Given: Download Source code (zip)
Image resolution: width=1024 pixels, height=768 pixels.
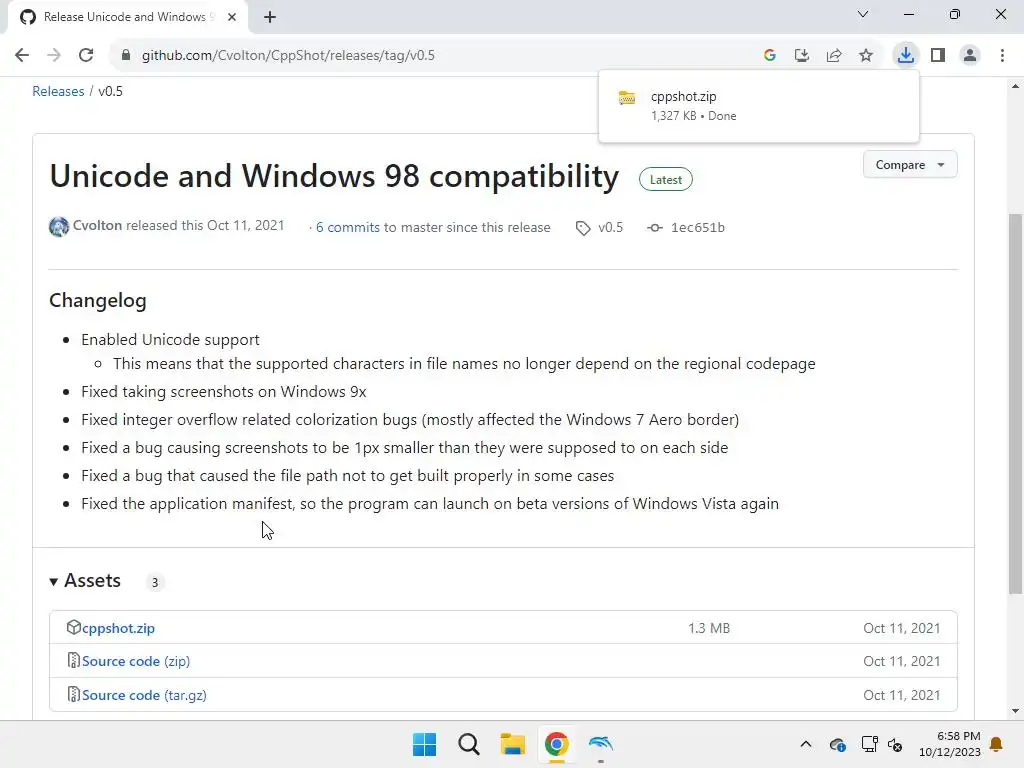Looking at the screenshot, I should point(136,661).
